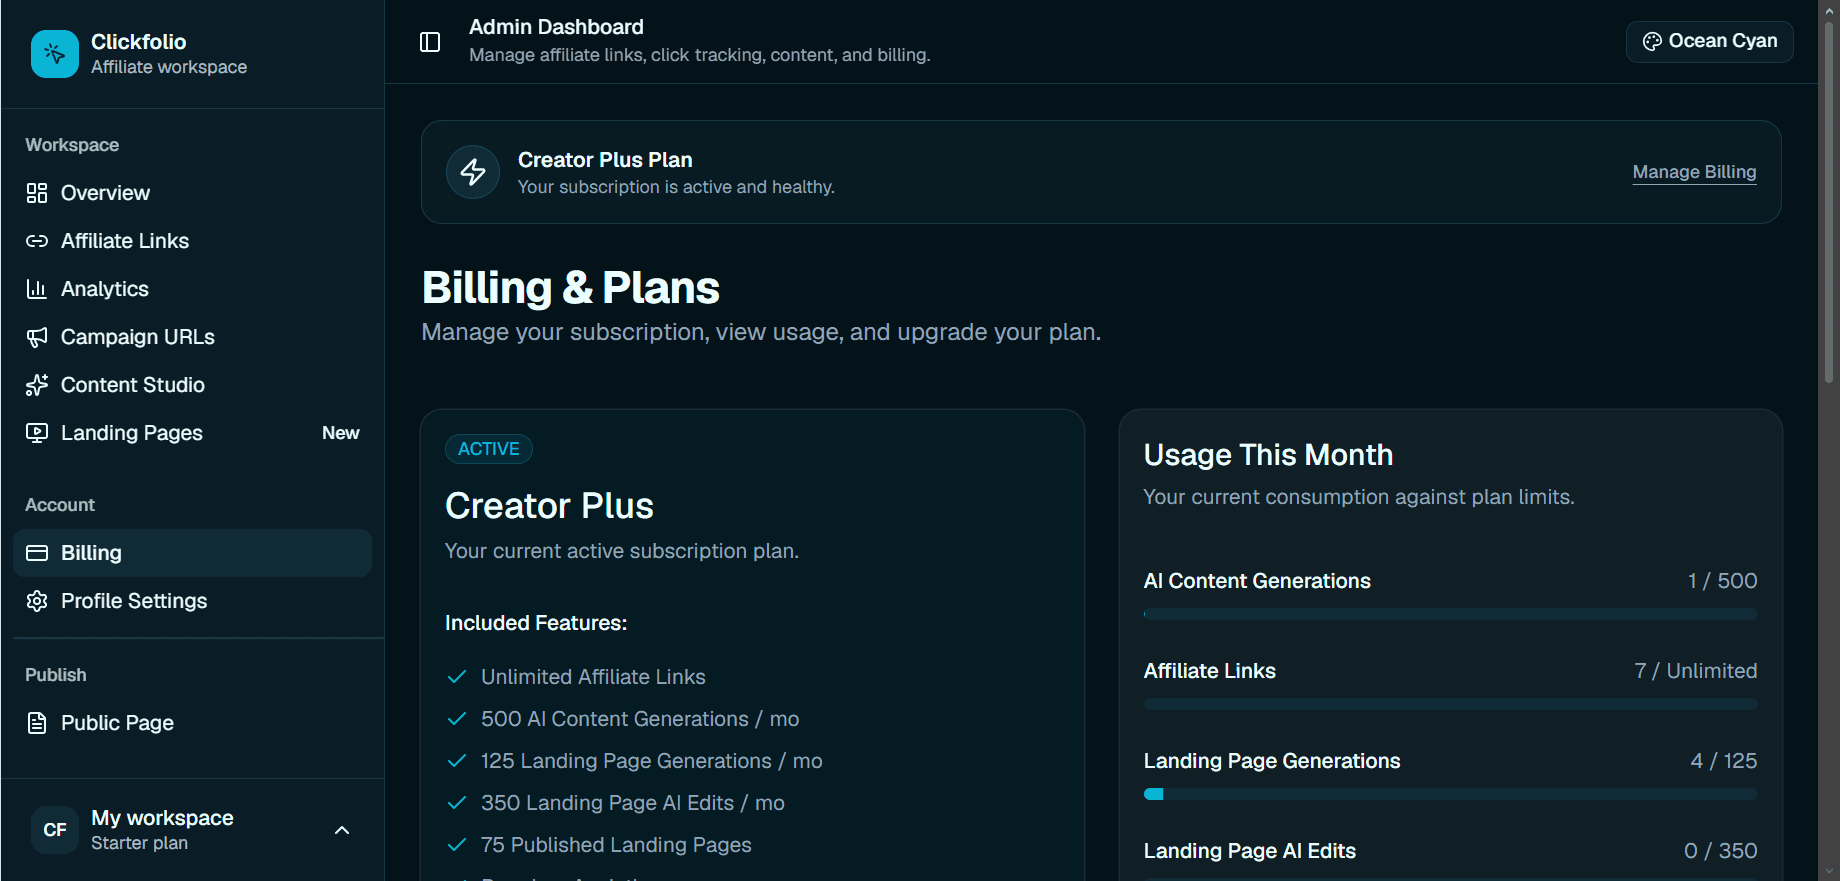This screenshot has height=881, width=1840.
Task: Click the Analytics bar chart icon
Action: pos(37,289)
